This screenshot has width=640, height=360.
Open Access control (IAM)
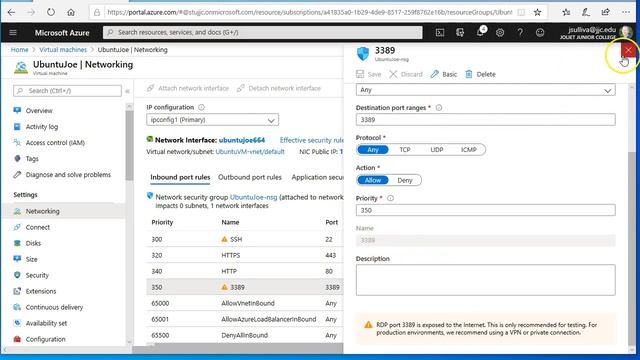(55, 143)
